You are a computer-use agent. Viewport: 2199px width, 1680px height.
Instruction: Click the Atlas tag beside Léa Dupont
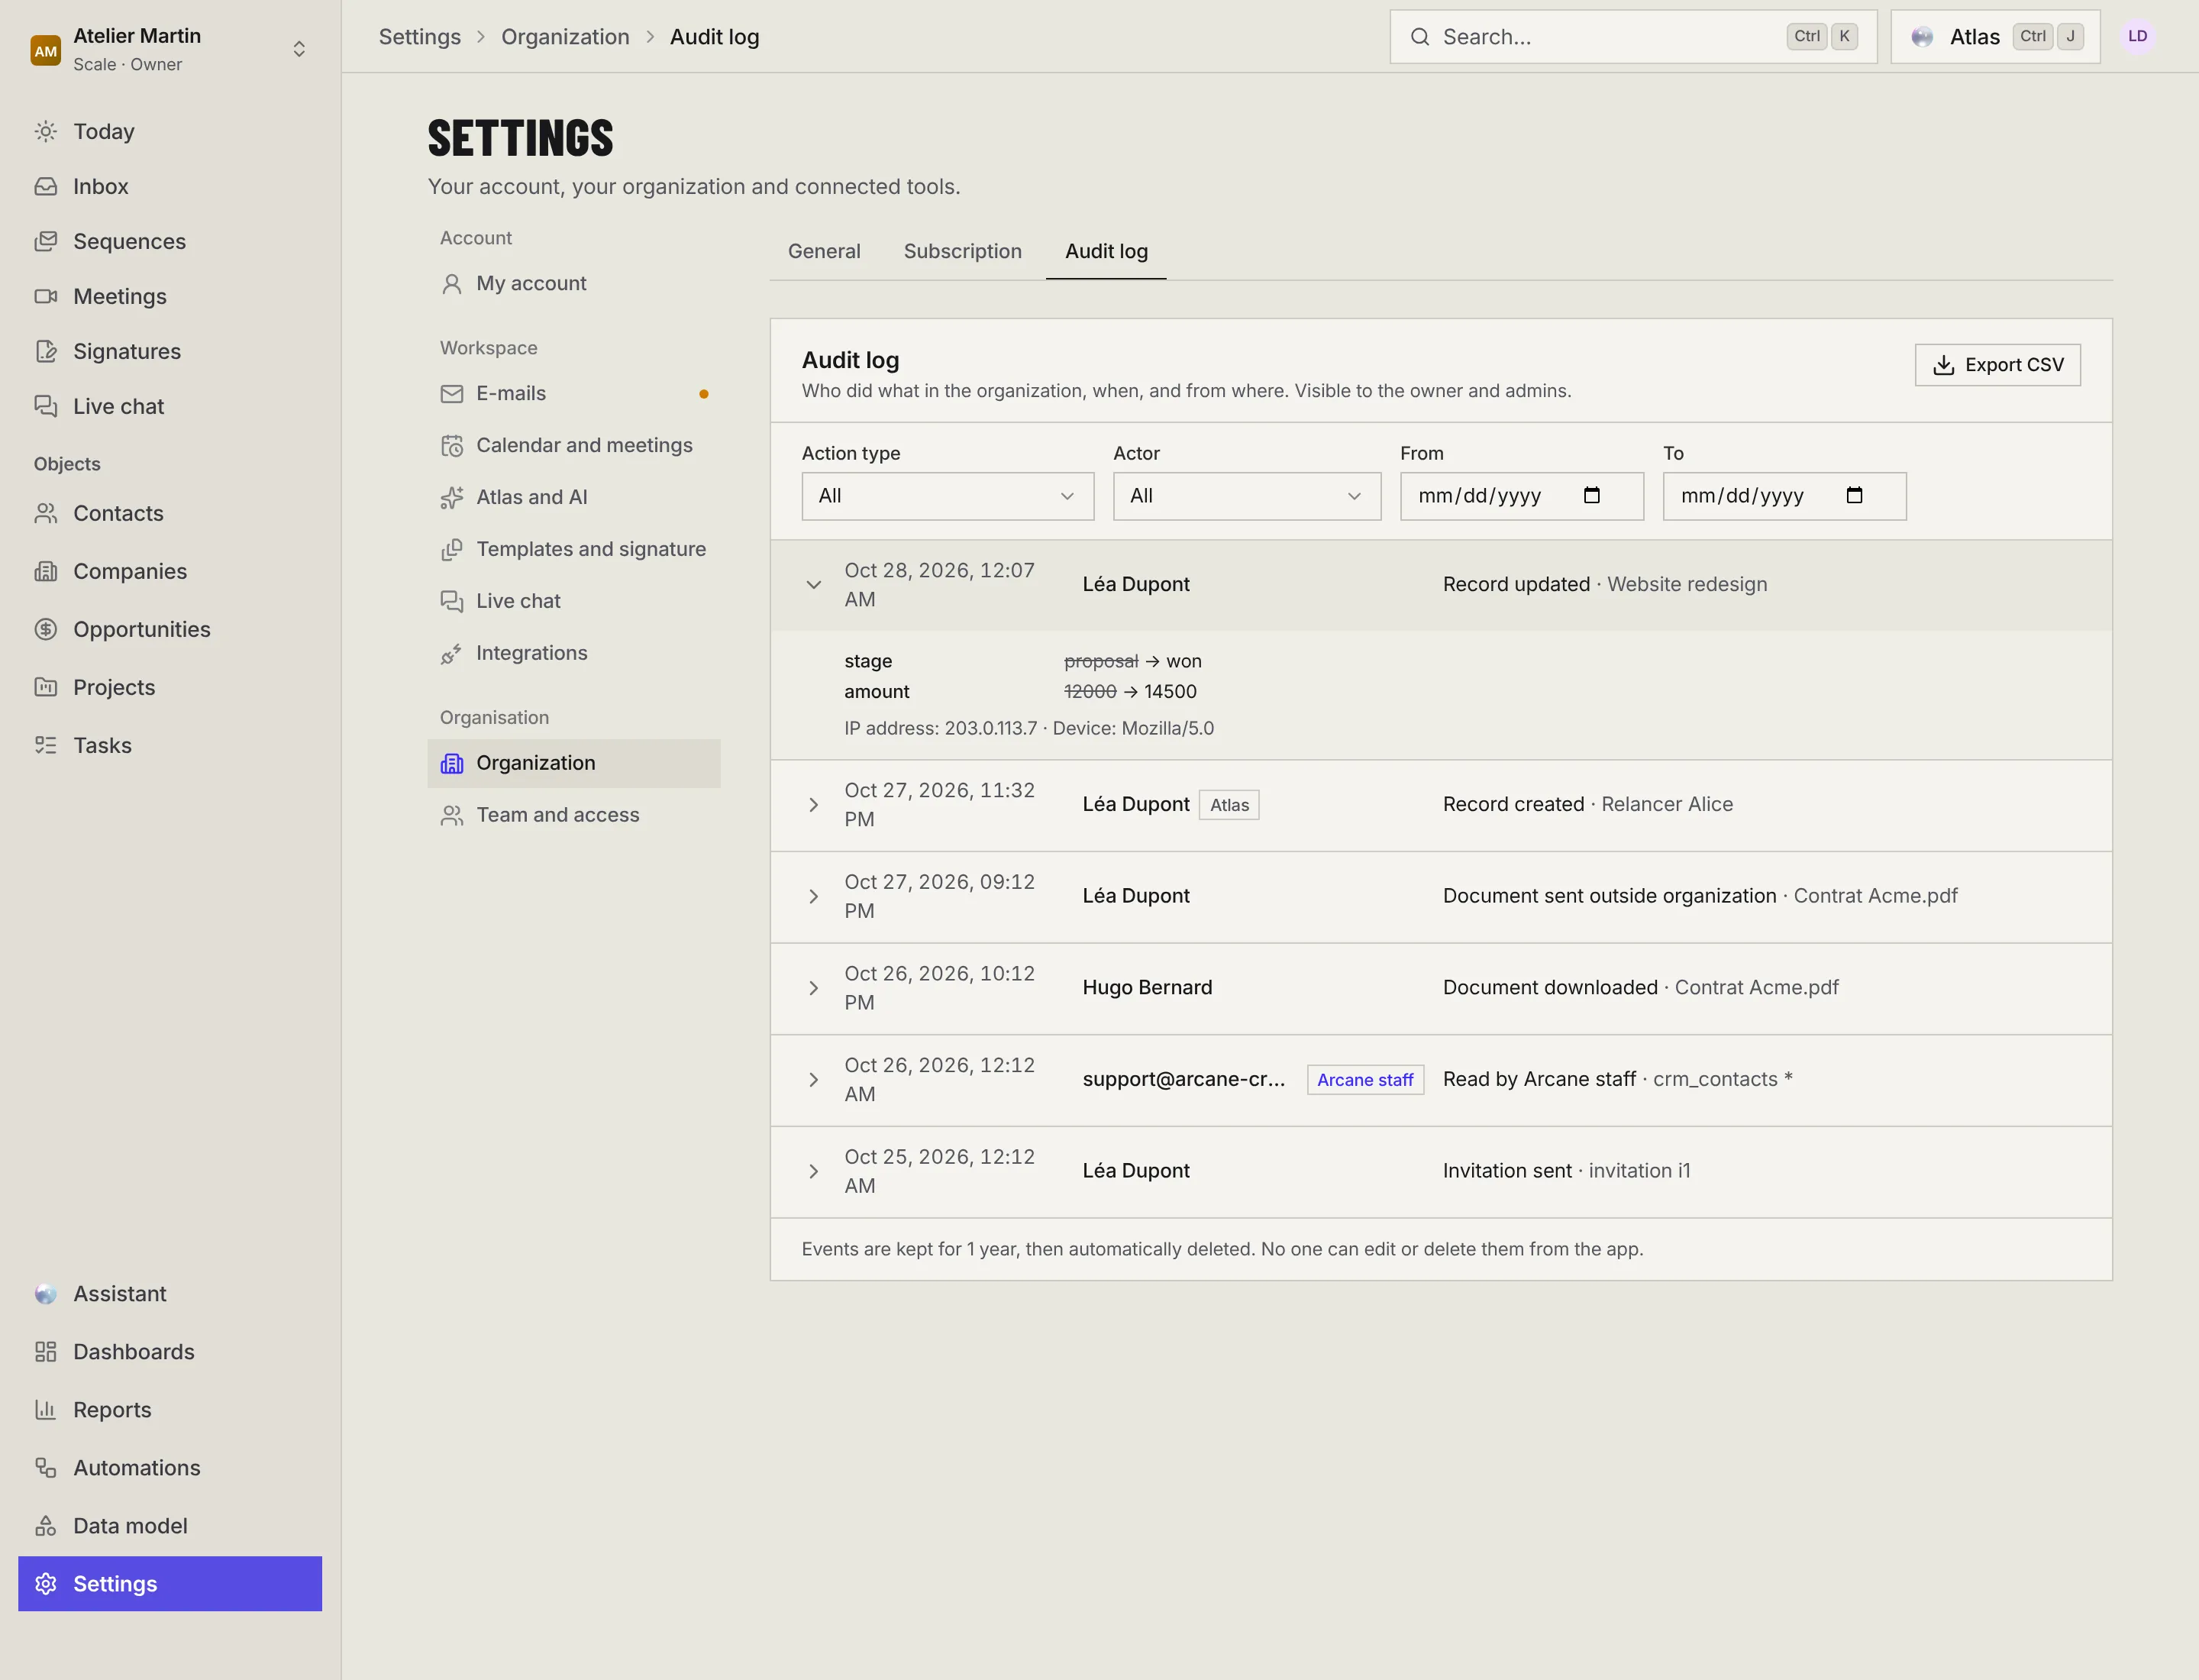point(1229,805)
